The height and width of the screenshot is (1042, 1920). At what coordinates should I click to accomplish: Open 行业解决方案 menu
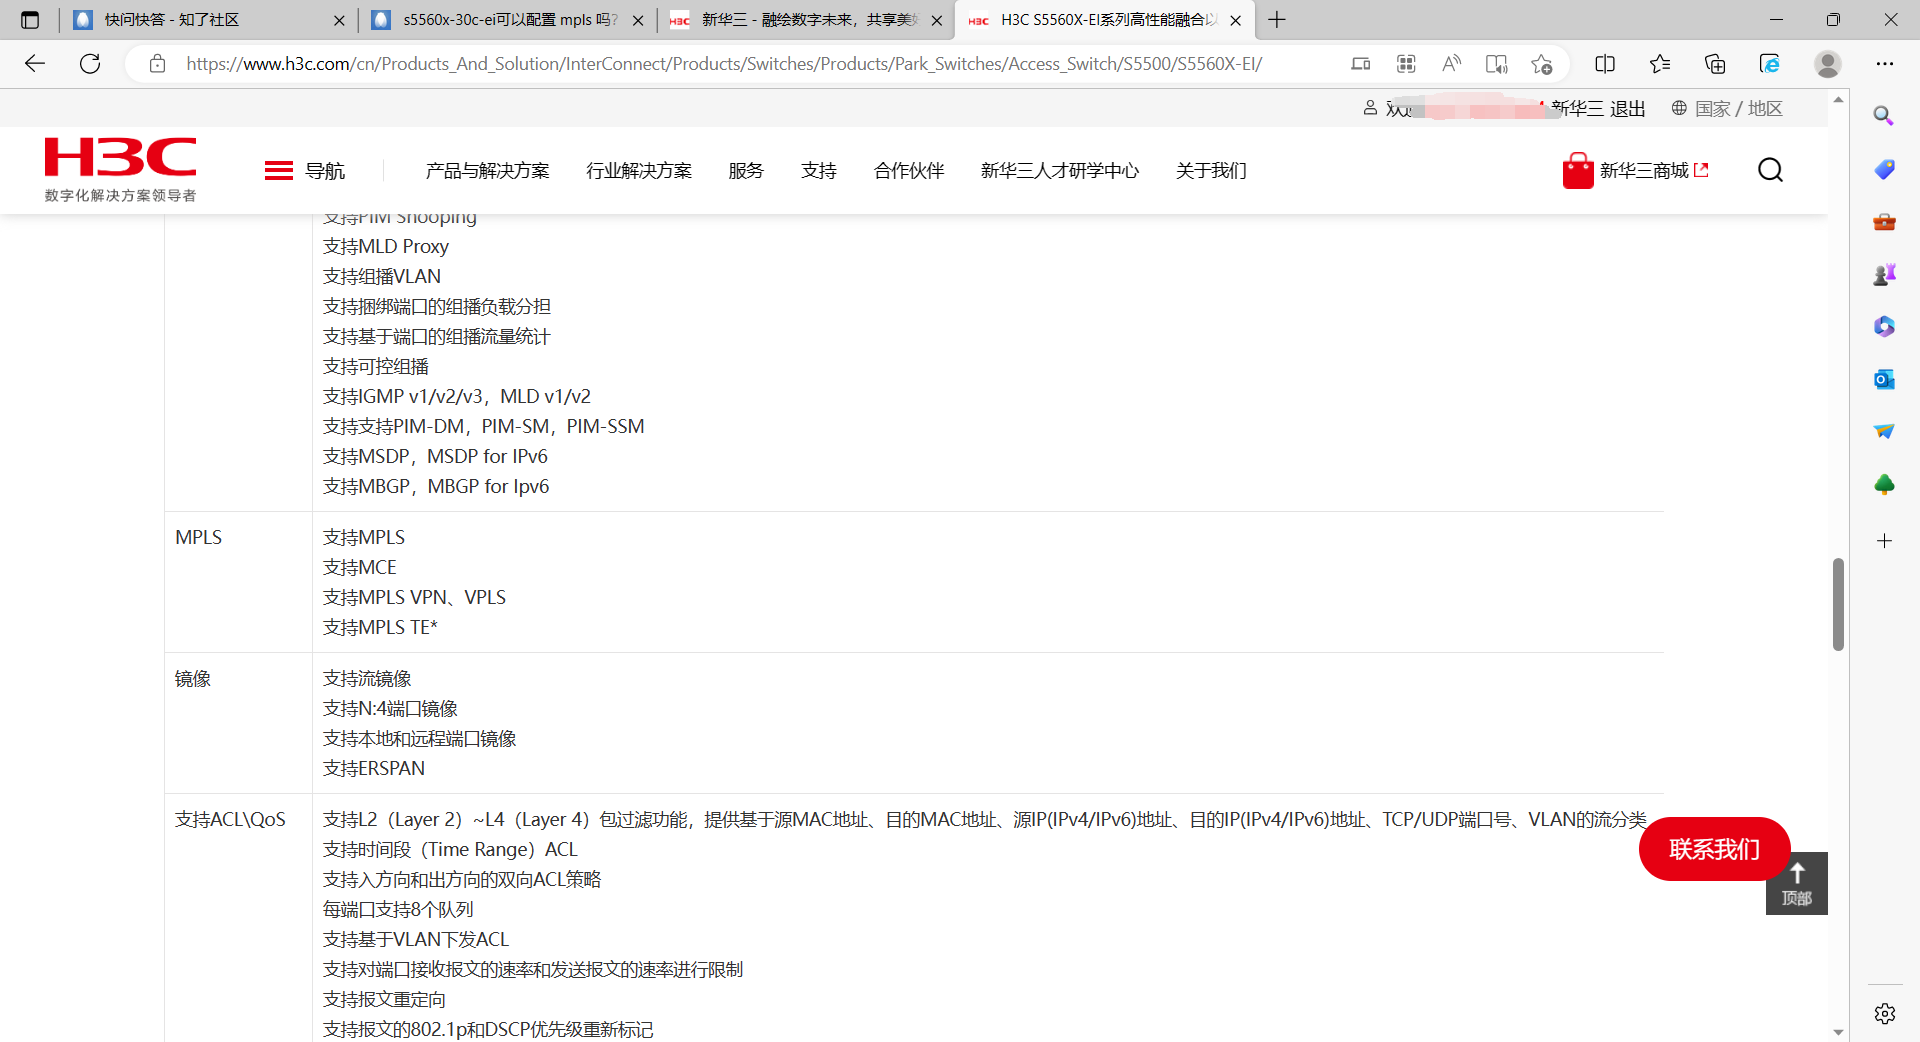639,171
